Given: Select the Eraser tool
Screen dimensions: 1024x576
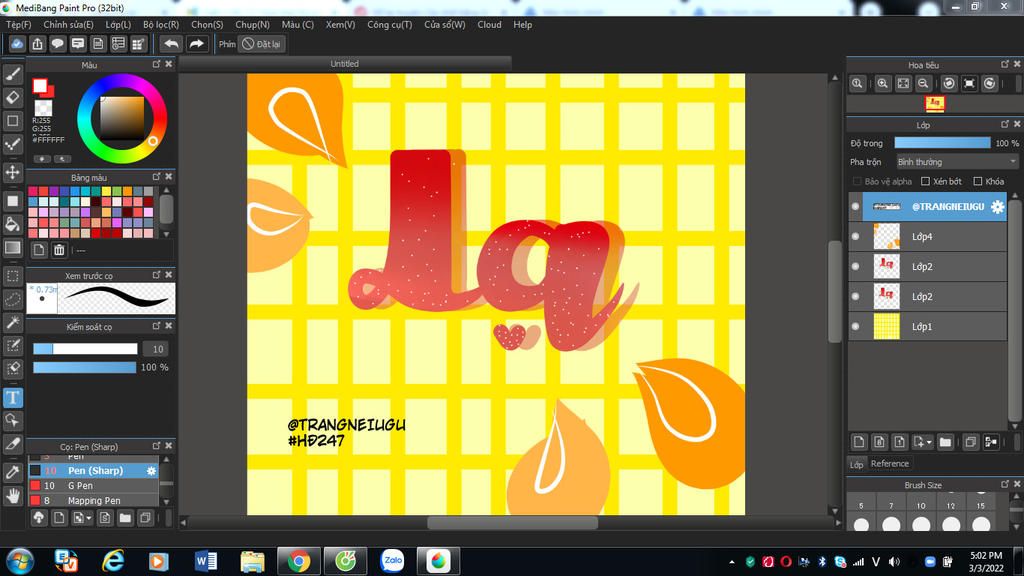Looking at the screenshot, I should point(12,97).
